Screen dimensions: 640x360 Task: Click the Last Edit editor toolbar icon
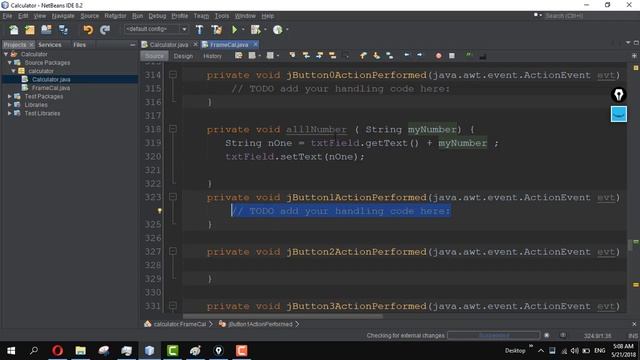239,56
